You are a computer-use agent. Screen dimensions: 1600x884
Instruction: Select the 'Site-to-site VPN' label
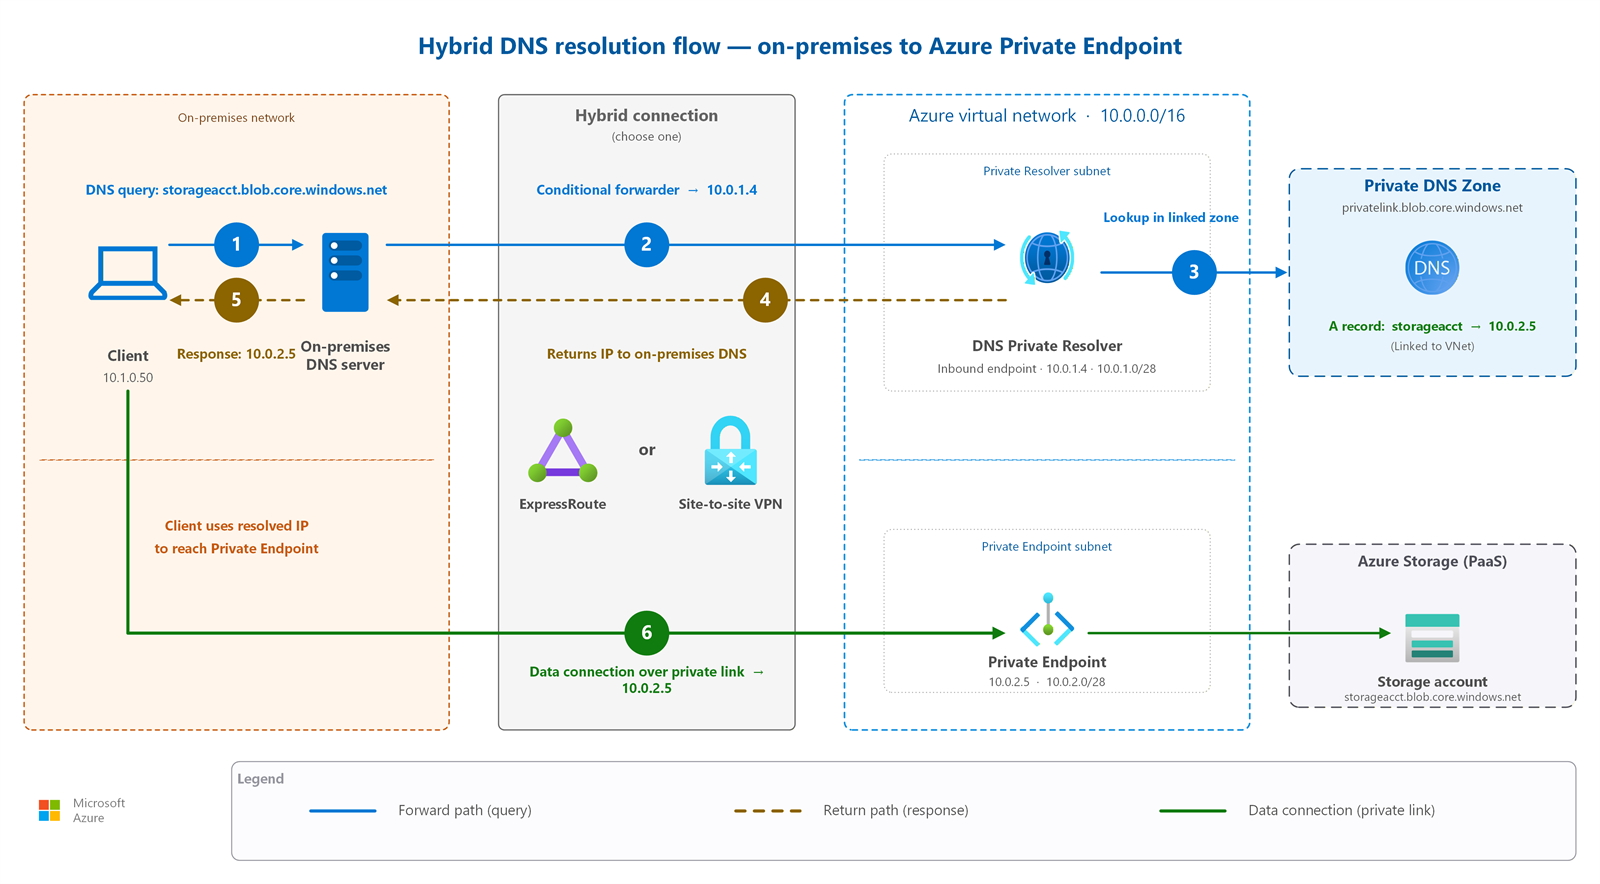[x=730, y=504]
